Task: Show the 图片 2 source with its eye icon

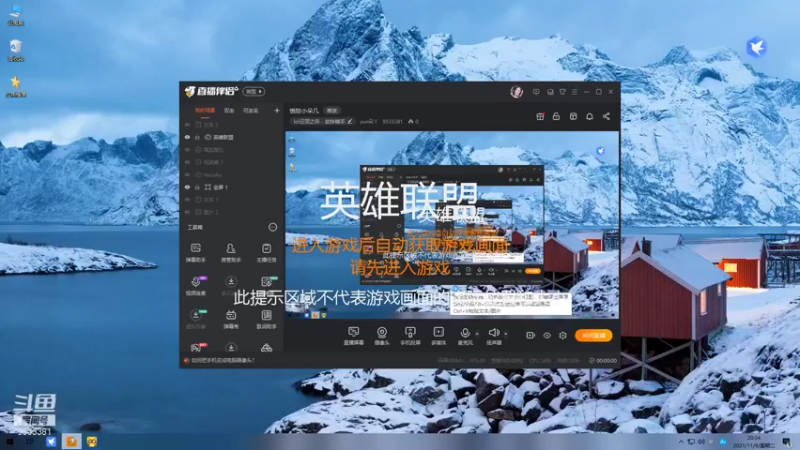Action: point(187,212)
